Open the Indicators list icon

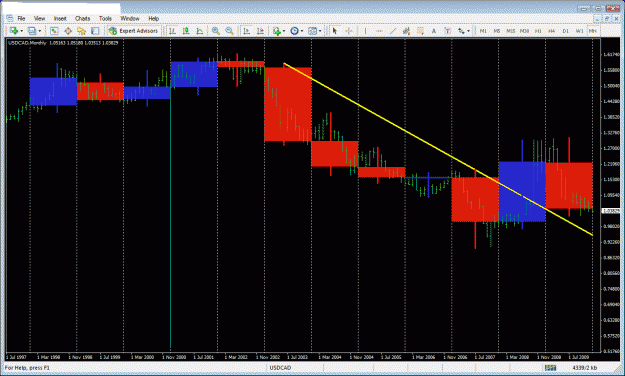(277, 31)
